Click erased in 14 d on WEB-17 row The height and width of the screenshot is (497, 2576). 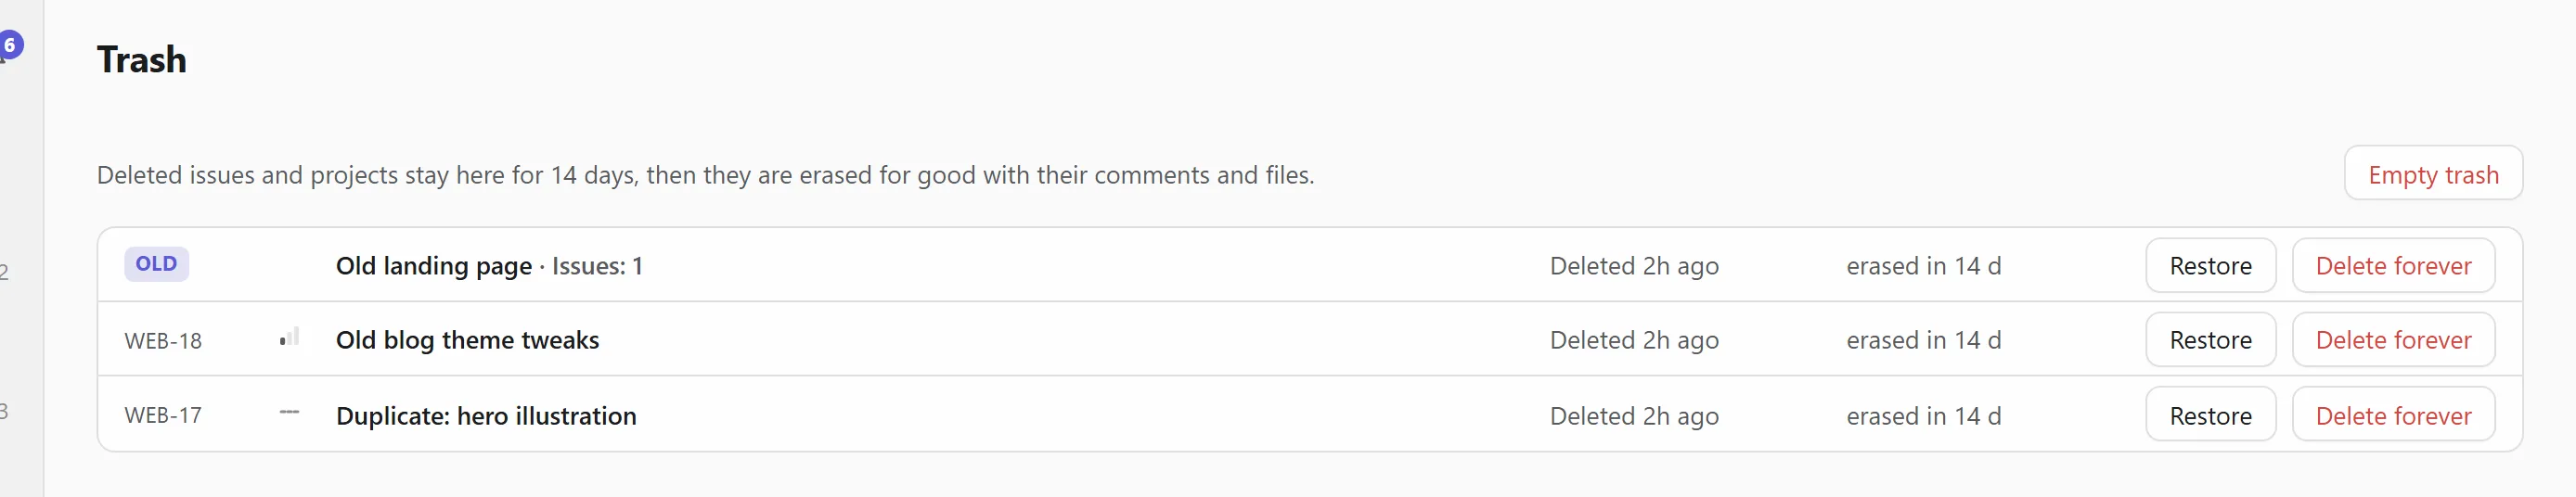1923,416
